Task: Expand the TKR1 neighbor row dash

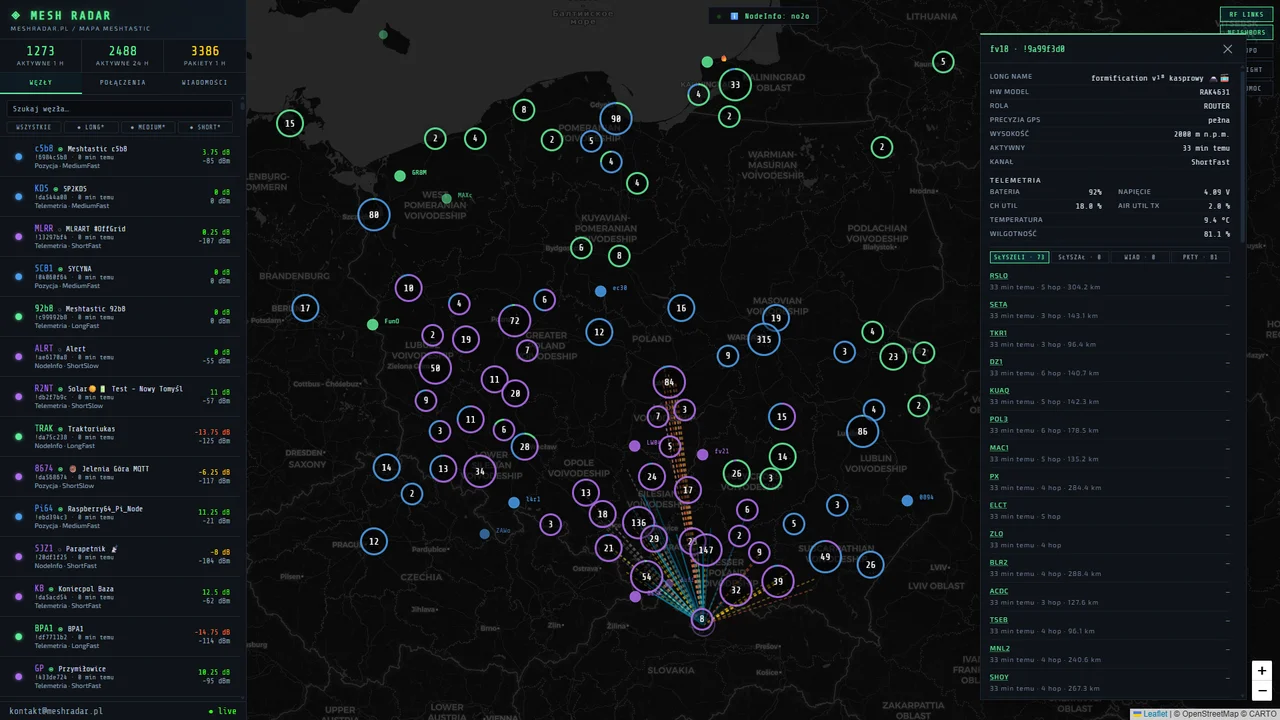Action: click(1228, 333)
